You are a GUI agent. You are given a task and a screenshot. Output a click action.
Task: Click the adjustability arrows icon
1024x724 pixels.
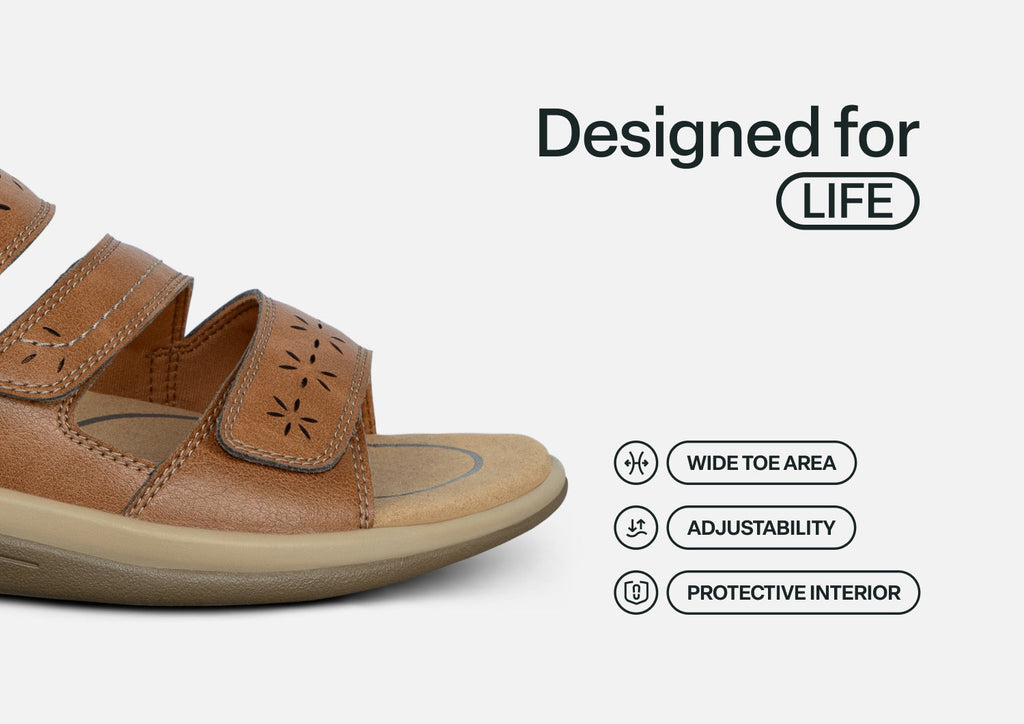point(635,527)
